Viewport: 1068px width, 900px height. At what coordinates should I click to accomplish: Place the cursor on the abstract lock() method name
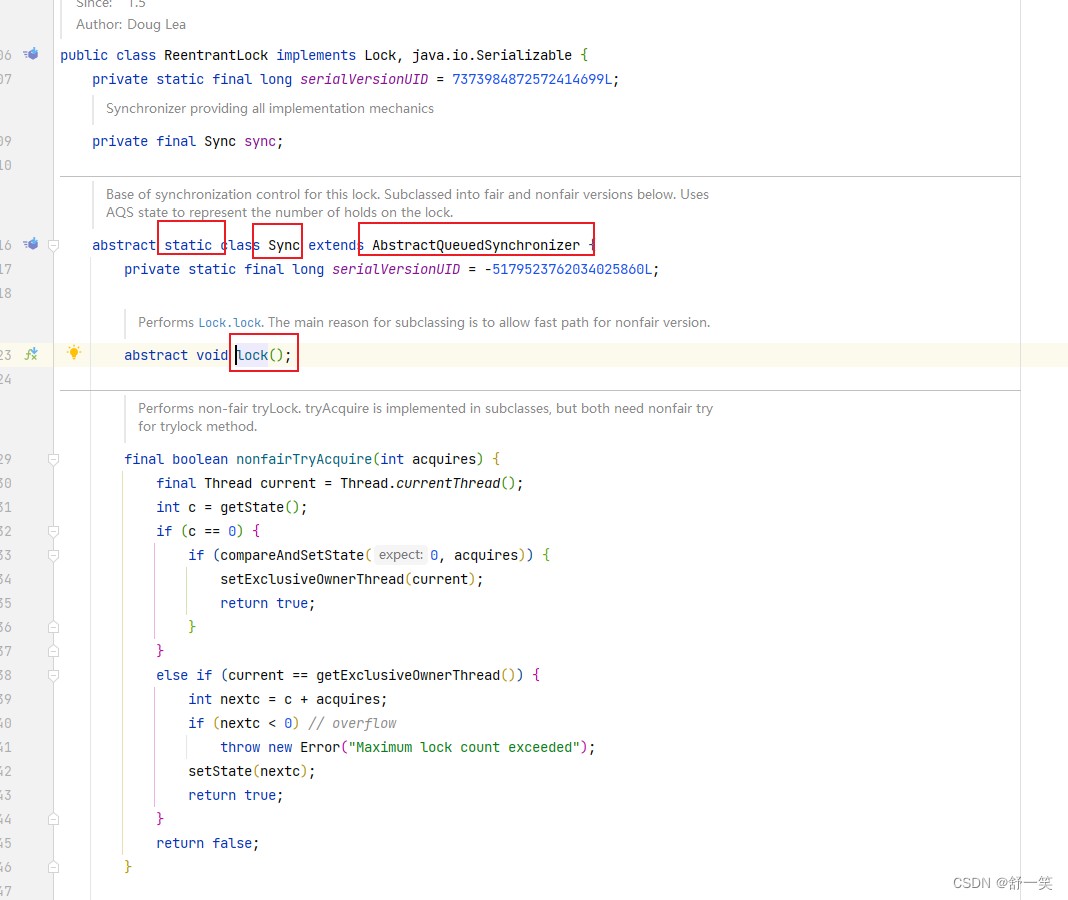(x=252, y=355)
